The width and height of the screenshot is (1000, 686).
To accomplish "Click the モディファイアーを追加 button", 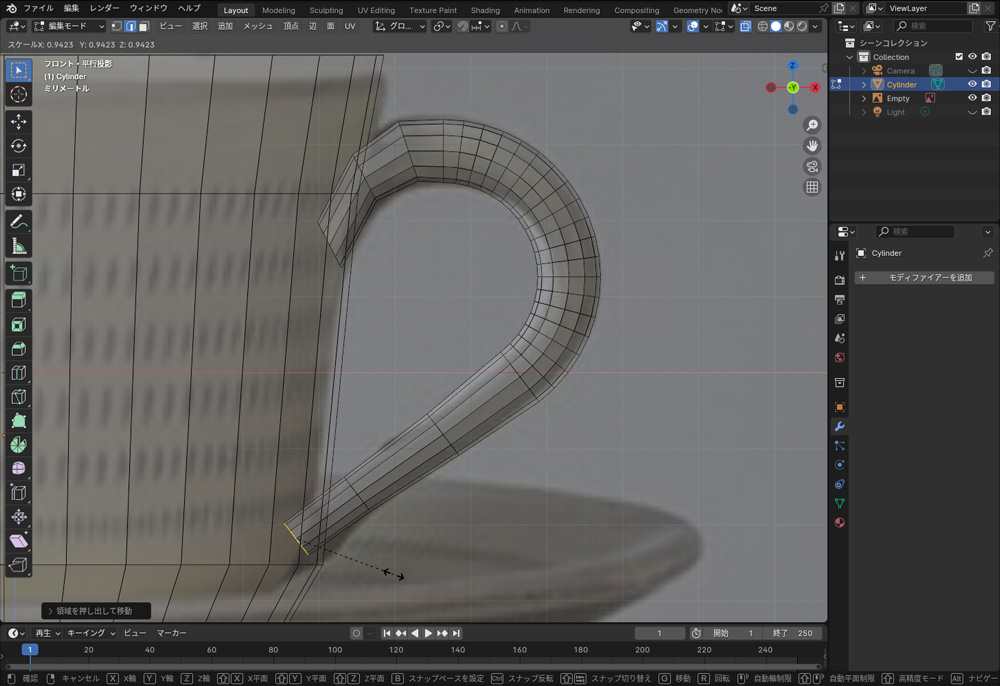I will pyautogui.click(x=923, y=277).
